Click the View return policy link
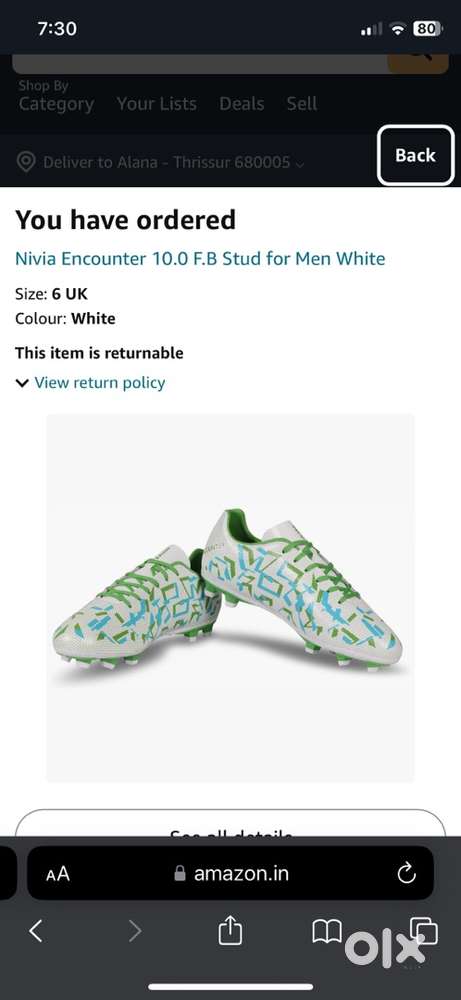461x1000 pixels. [99, 383]
